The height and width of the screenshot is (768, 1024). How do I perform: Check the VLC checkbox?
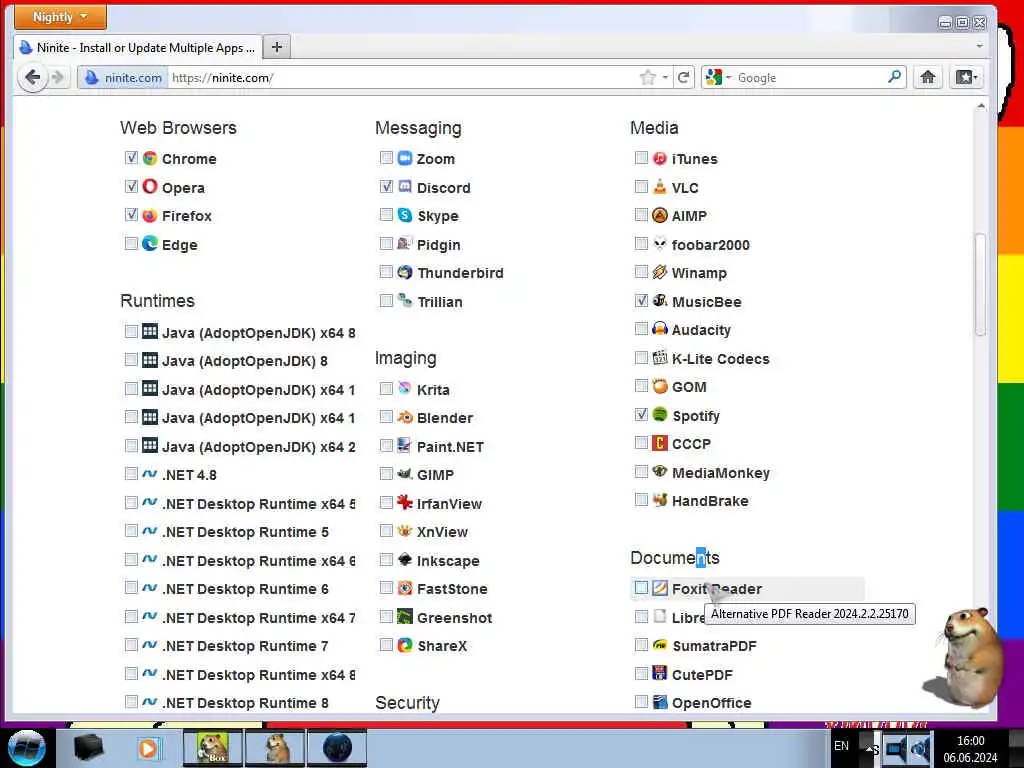pos(641,187)
